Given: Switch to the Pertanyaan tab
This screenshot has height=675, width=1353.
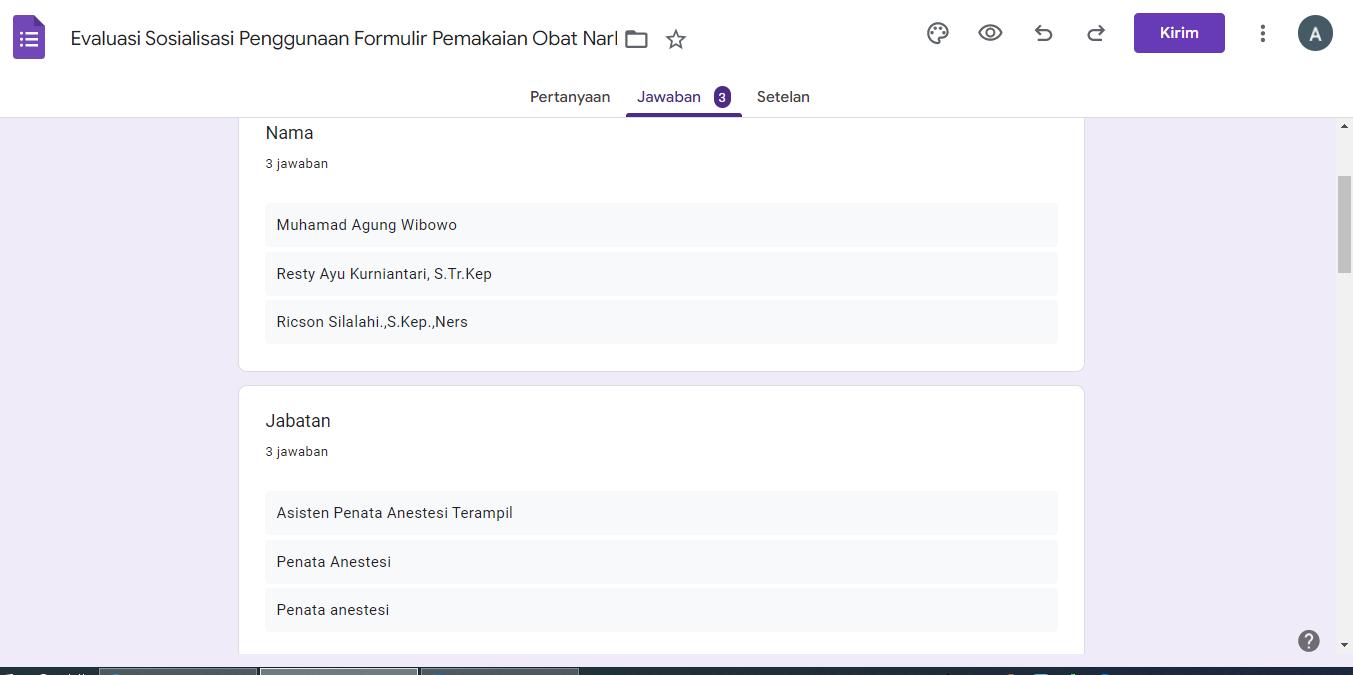Looking at the screenshot, I should pyautogui.click(x=570, y=97).
